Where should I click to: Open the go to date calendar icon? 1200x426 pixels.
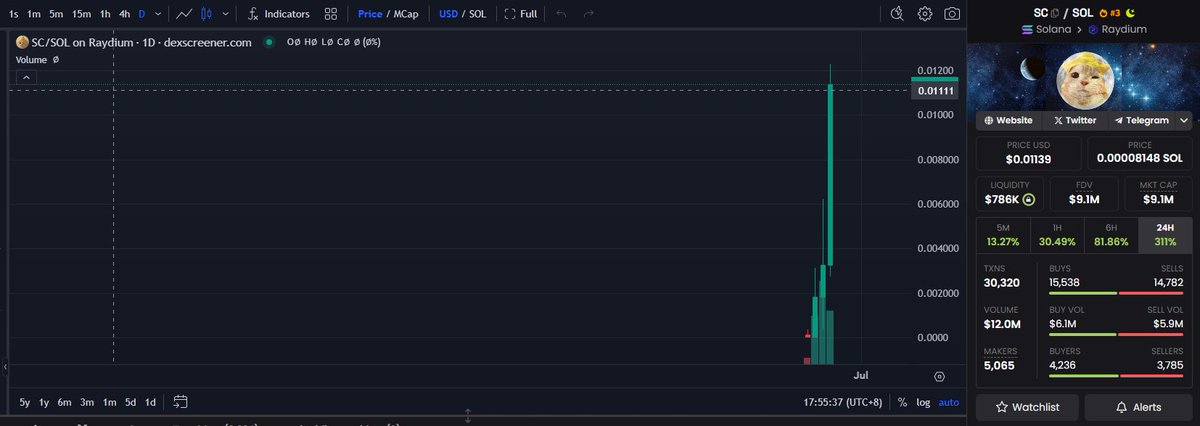(x=180, y=402)
